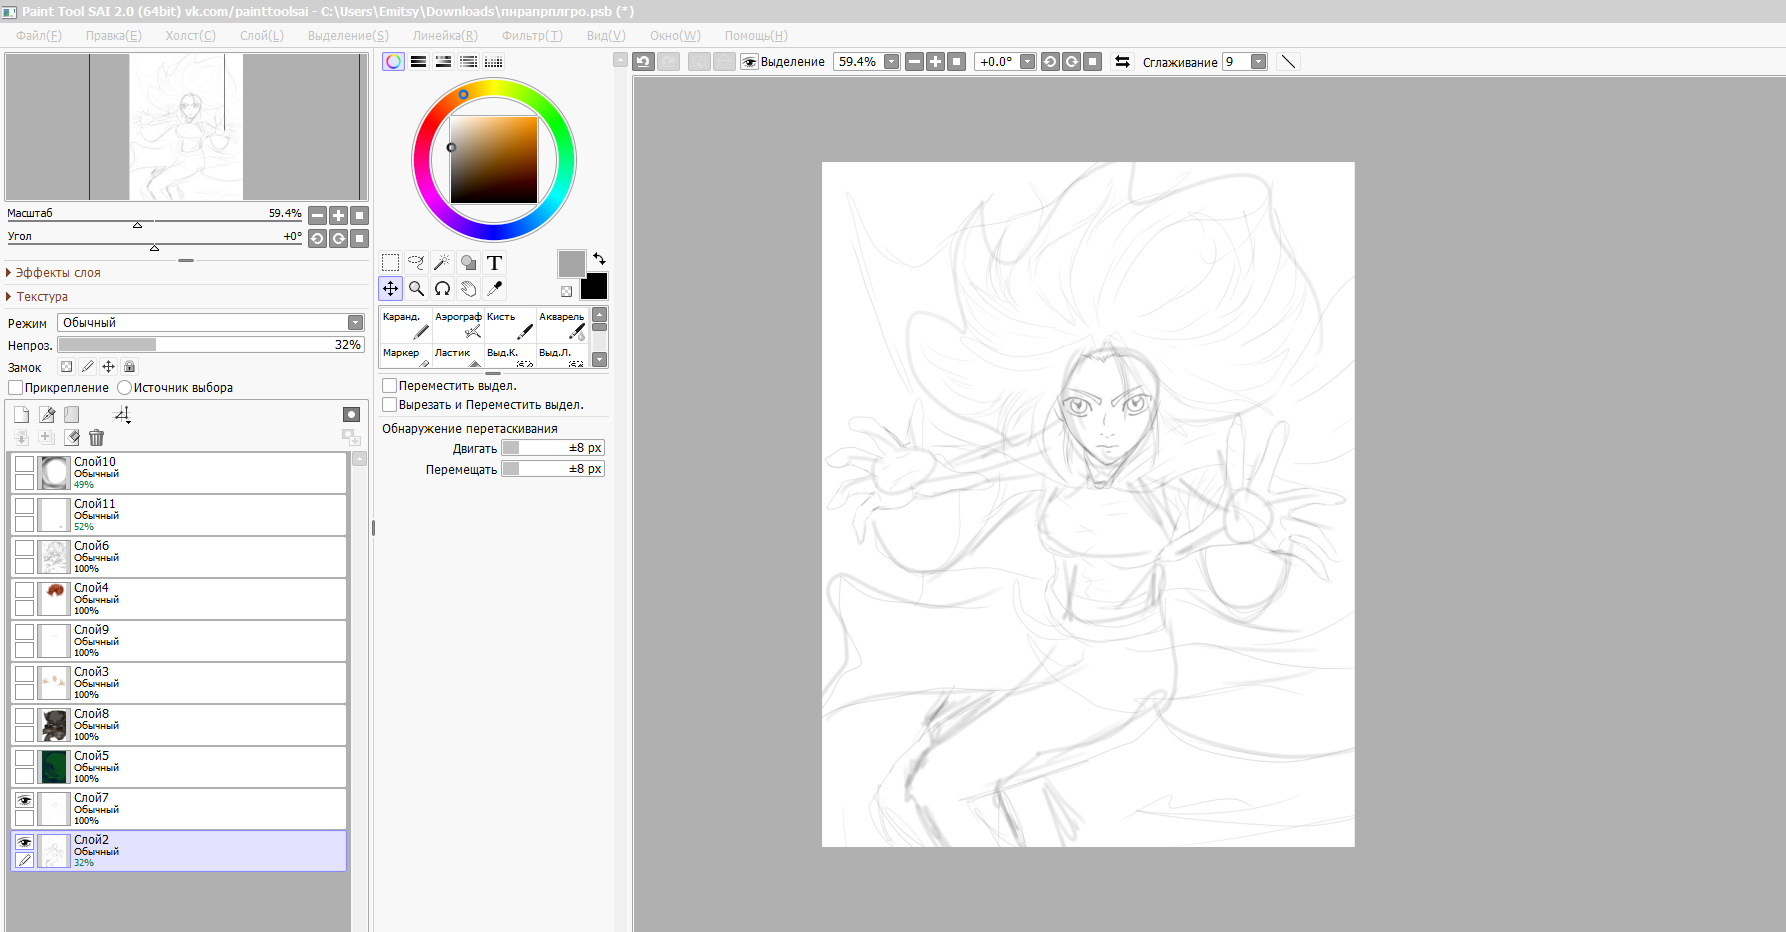Select the Источник выбора radio button
This screenshot has height=932, width=1786.
coord(125,388)
